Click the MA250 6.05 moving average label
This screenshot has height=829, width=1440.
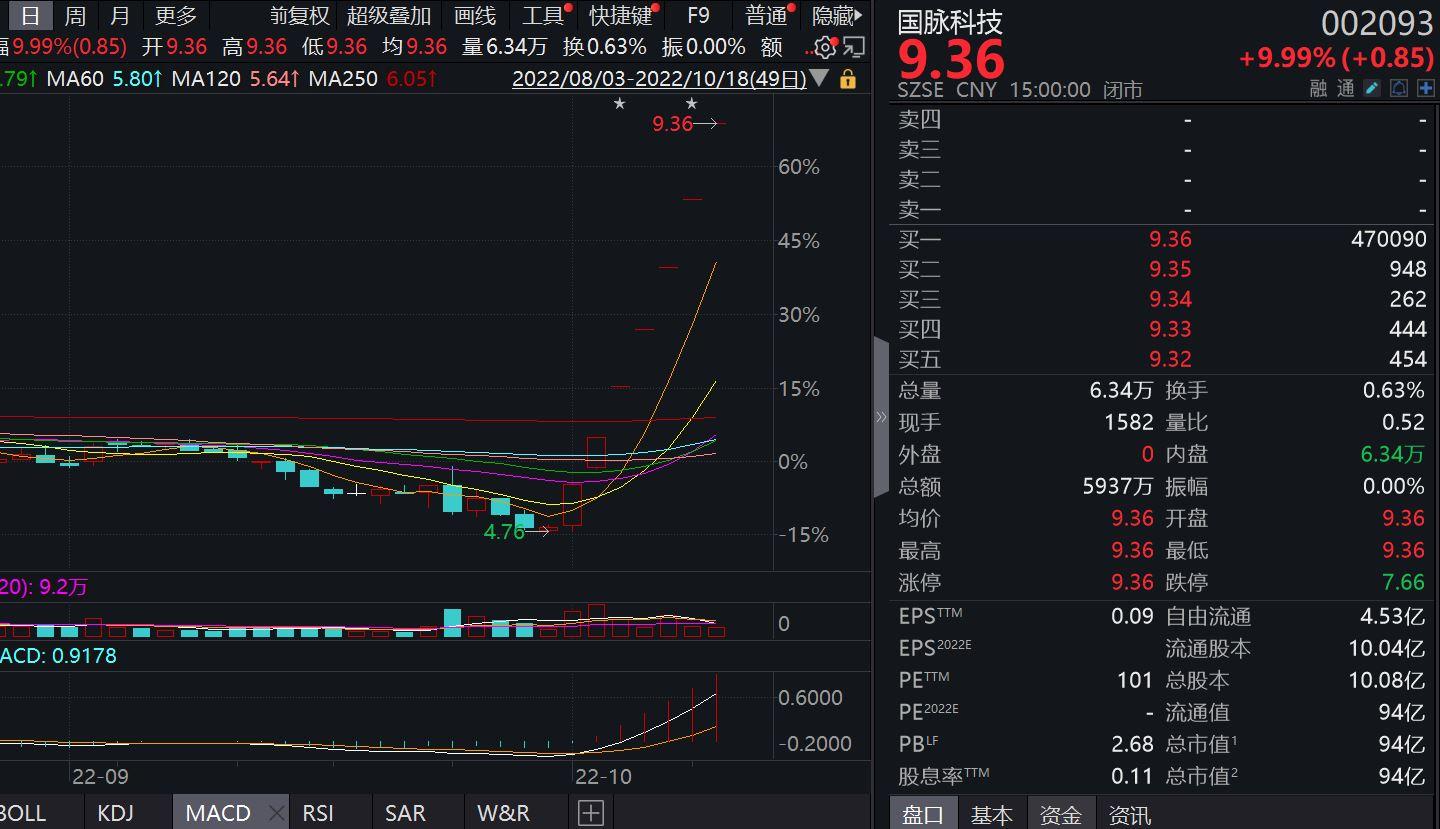pos(373,78)
